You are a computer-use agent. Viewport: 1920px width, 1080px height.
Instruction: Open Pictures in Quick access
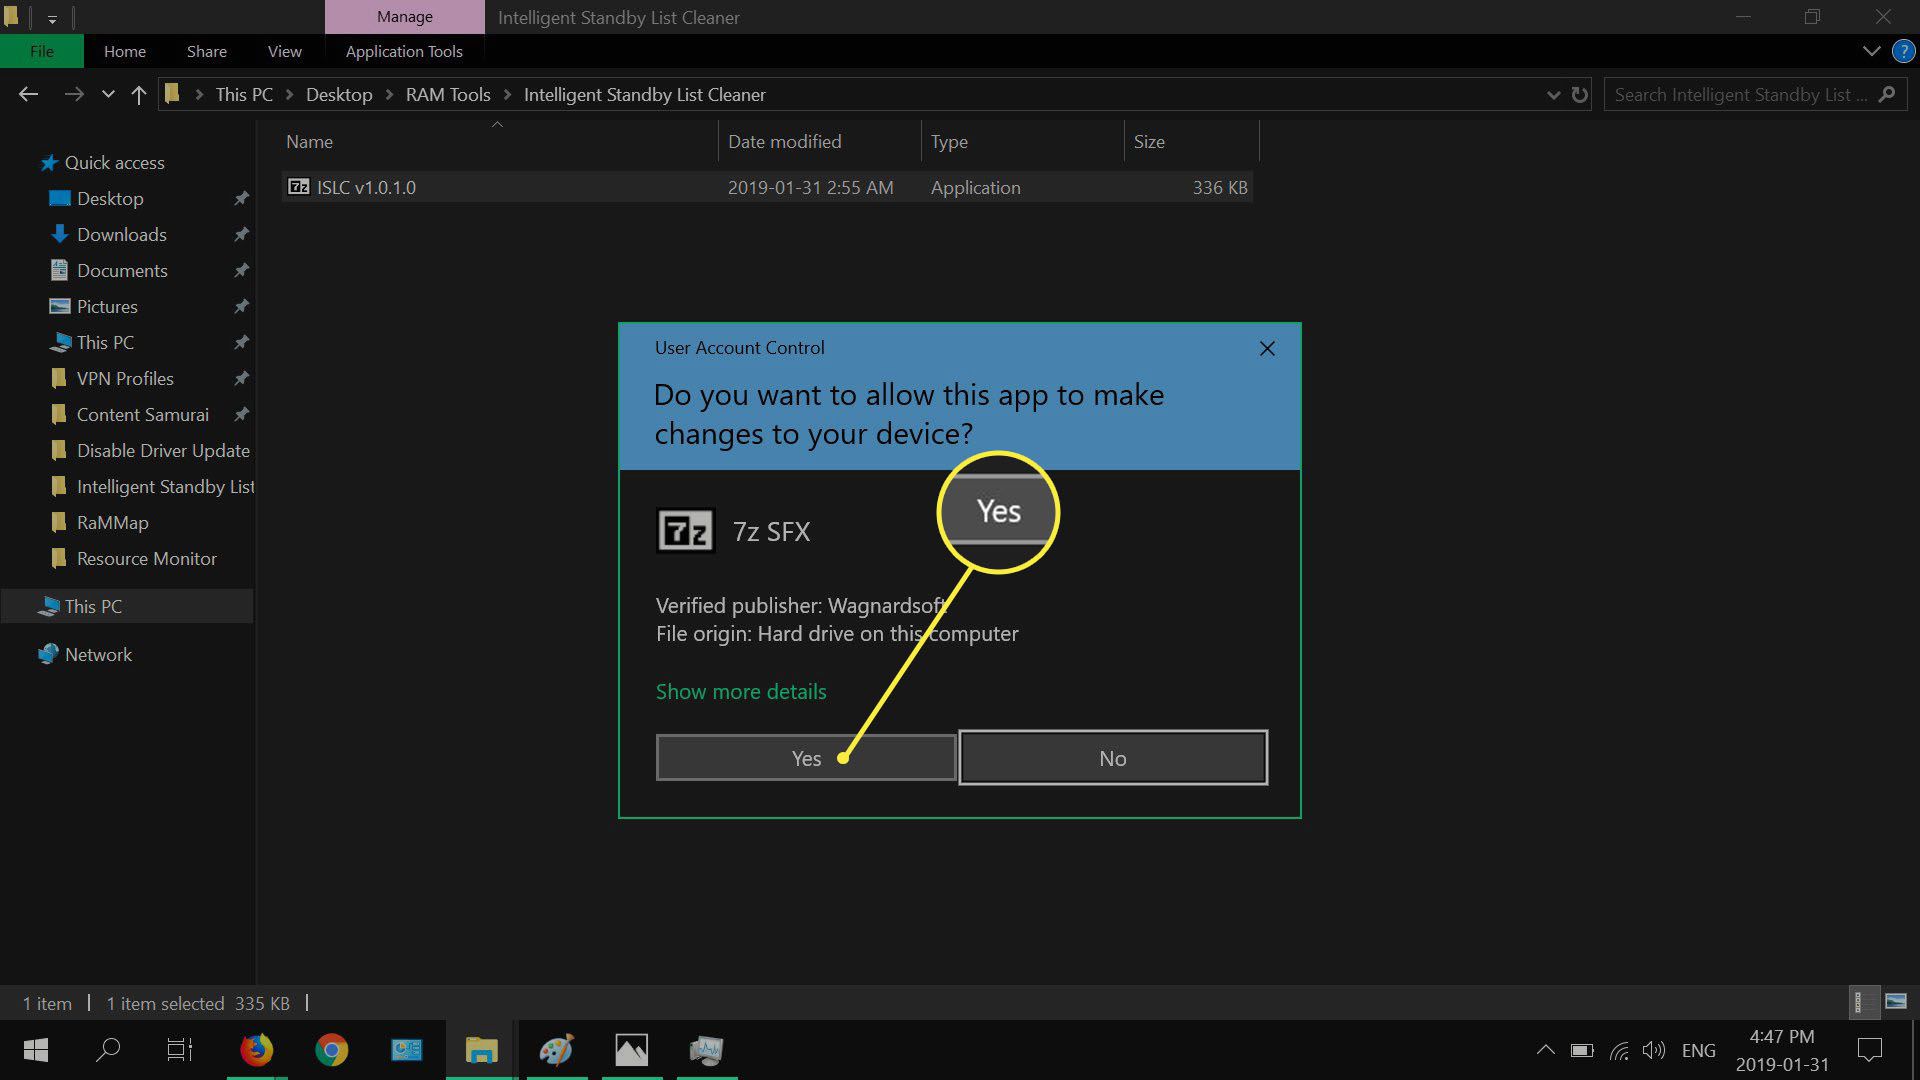tap(107, 306)
